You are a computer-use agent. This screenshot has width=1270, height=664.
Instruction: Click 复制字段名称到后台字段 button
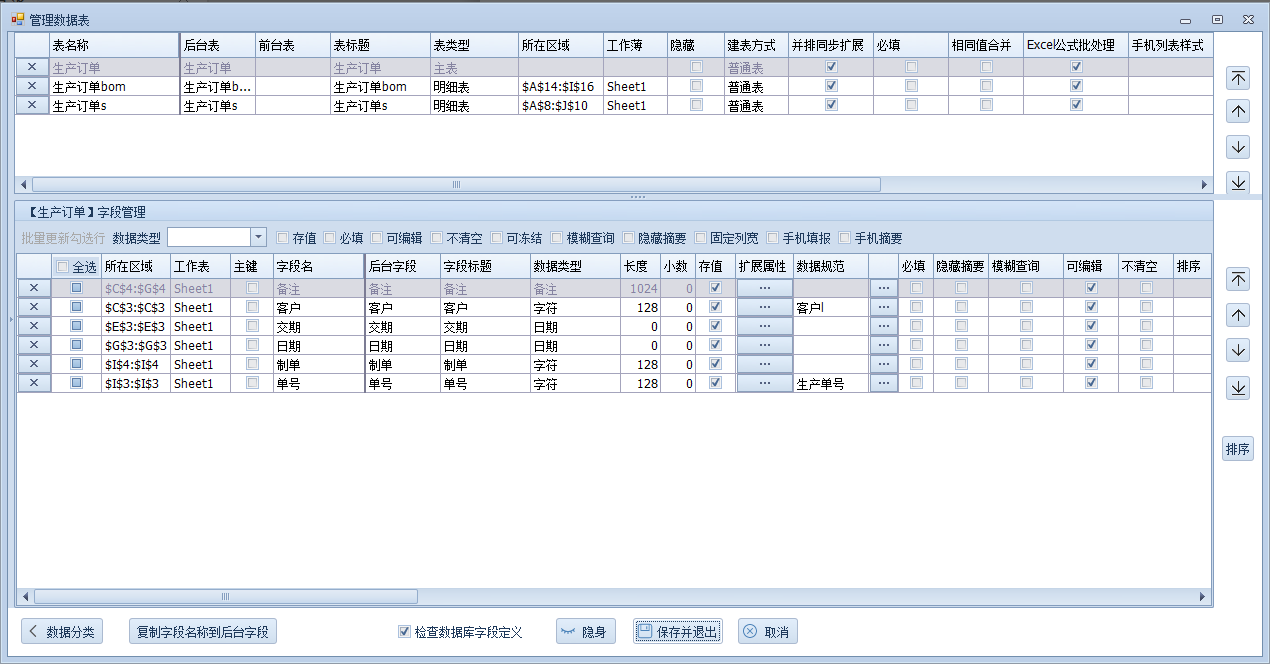click(x=203, y=632)
